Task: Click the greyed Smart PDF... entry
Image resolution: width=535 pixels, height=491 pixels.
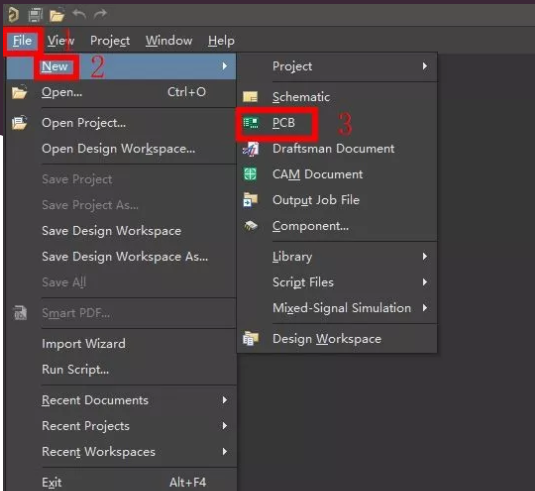Action: [121, 313]
